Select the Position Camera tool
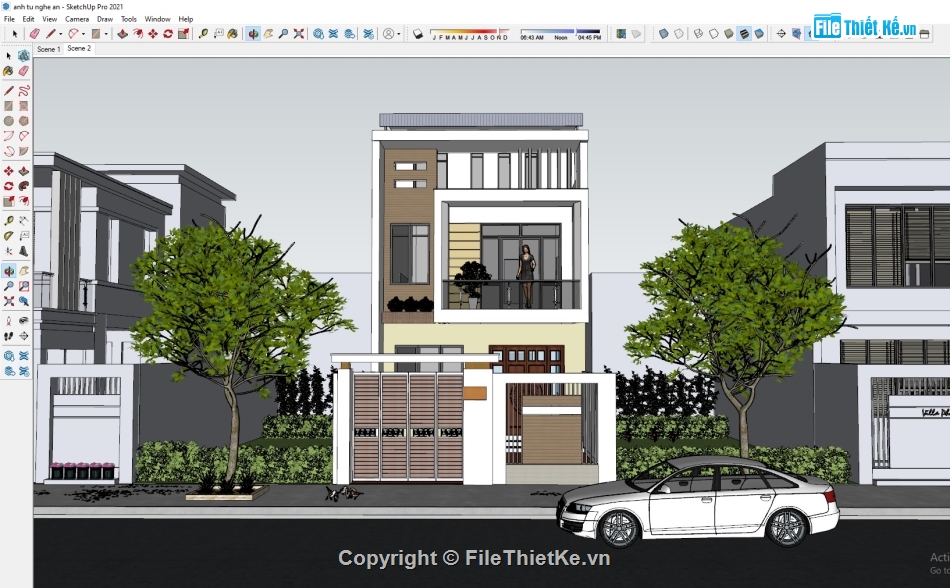Viewport: 950px width, 588px height. point(8,320)
